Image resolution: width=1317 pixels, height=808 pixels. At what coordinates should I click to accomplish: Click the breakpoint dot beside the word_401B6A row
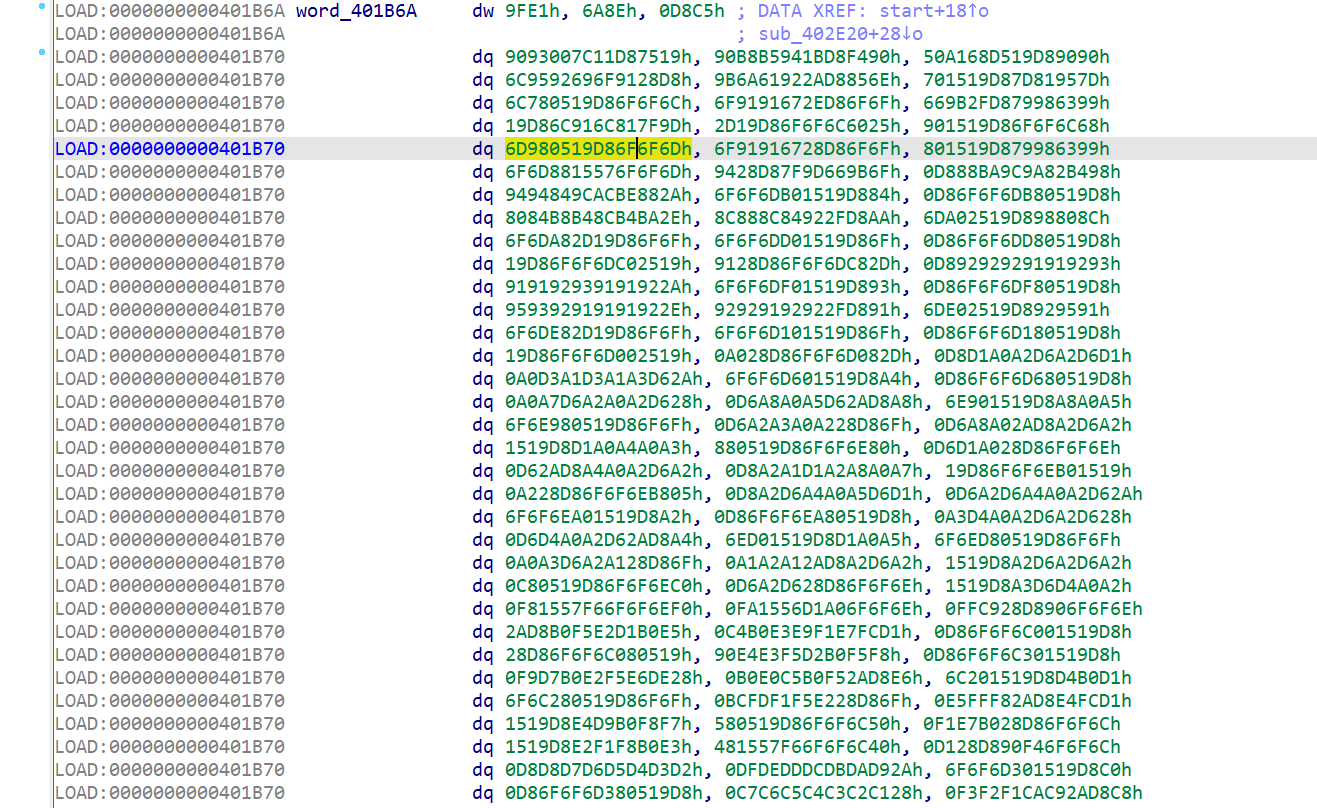[41, 8]
